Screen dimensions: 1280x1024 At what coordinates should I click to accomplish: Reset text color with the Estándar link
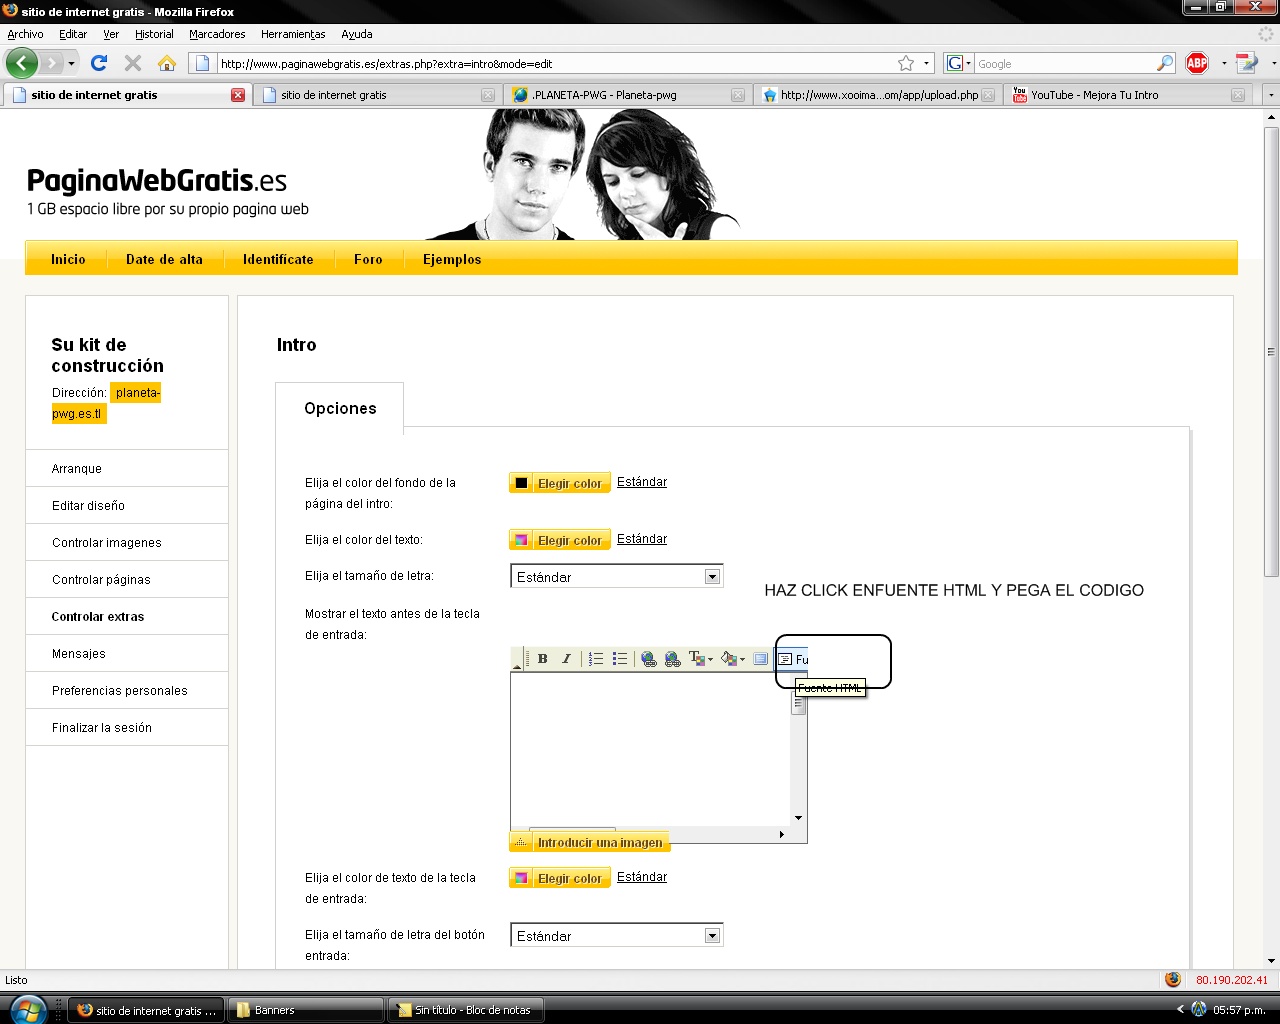pos(642,539)
